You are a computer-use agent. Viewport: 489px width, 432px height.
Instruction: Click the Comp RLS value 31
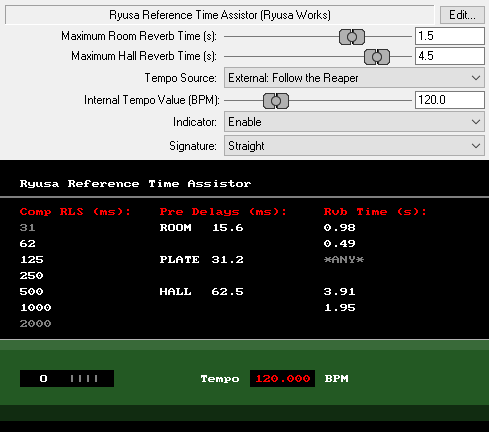point(27,228)
